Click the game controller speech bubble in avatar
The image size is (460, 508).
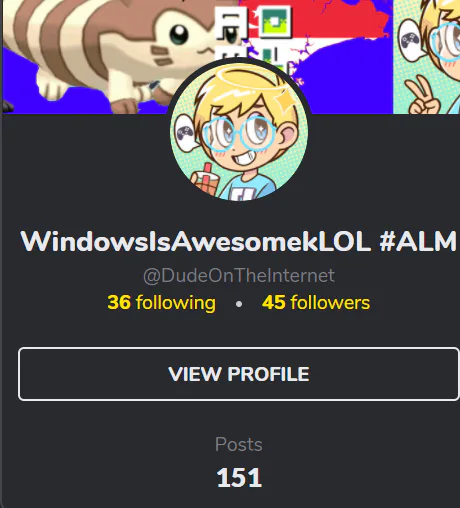(x=186, y=132)
